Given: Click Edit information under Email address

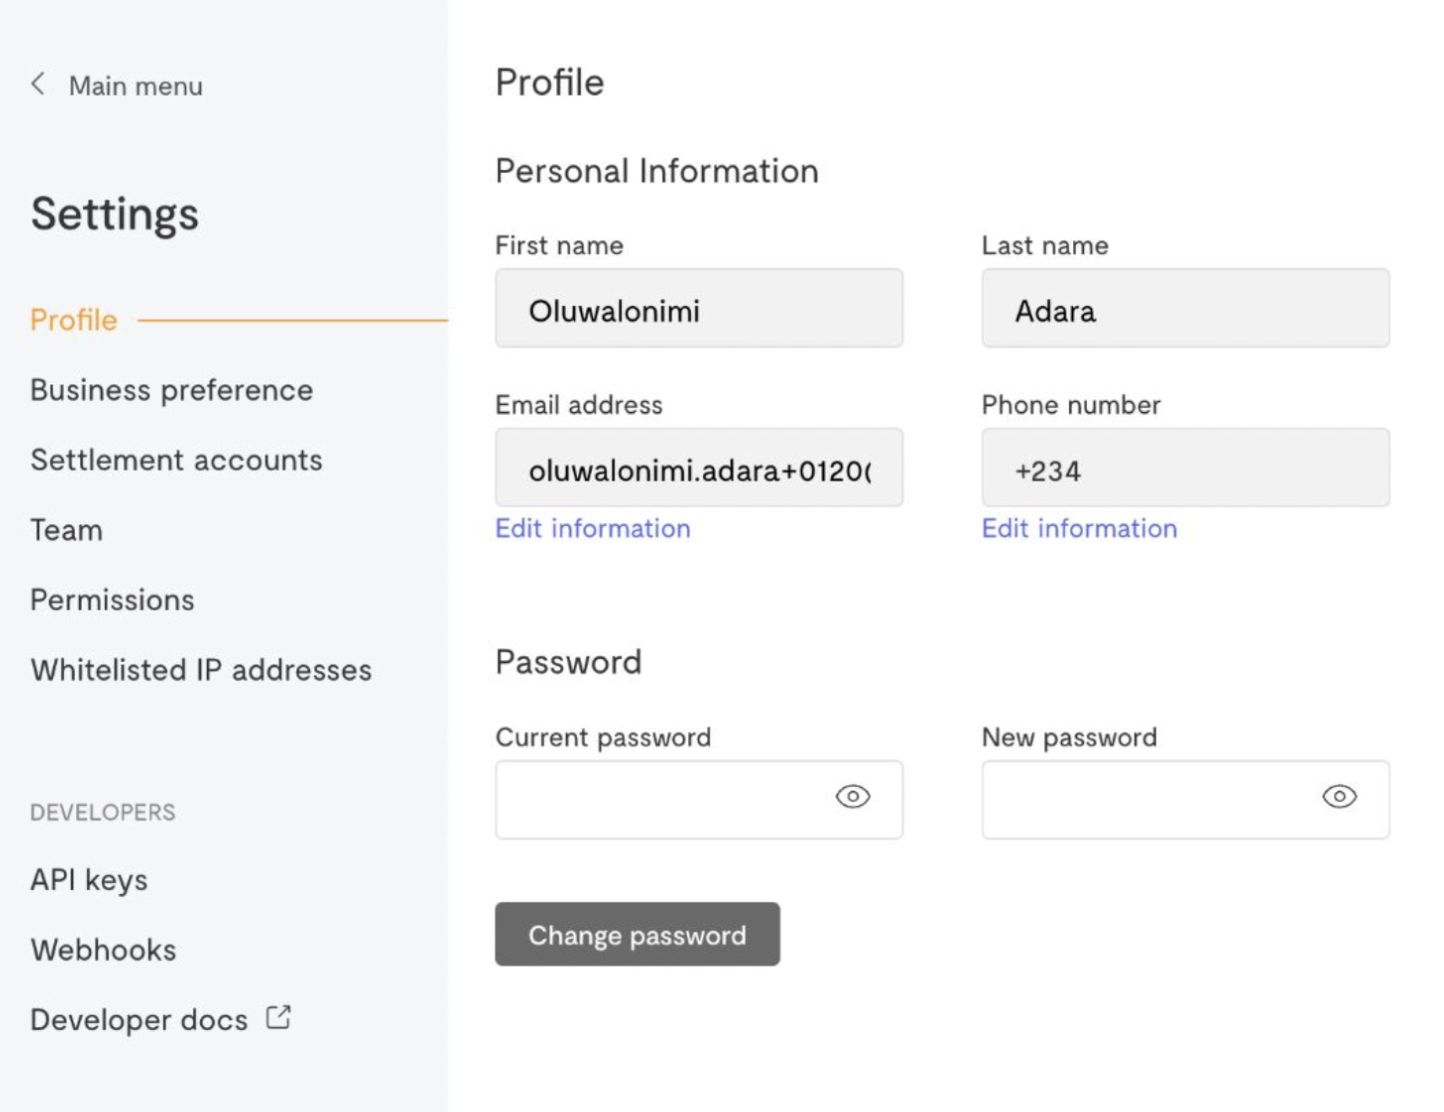Looking at the screenshot, I should (592, 528).
